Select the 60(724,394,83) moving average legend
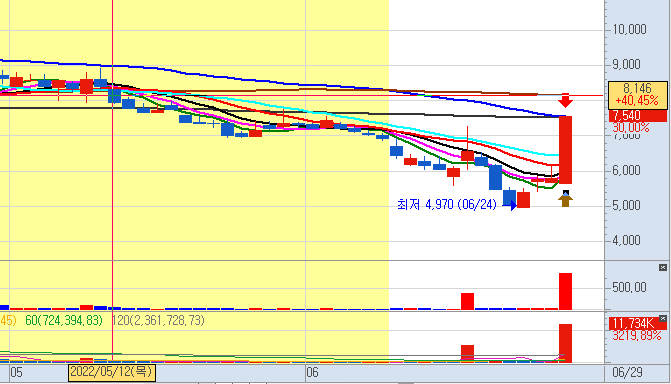 (64, 320)
